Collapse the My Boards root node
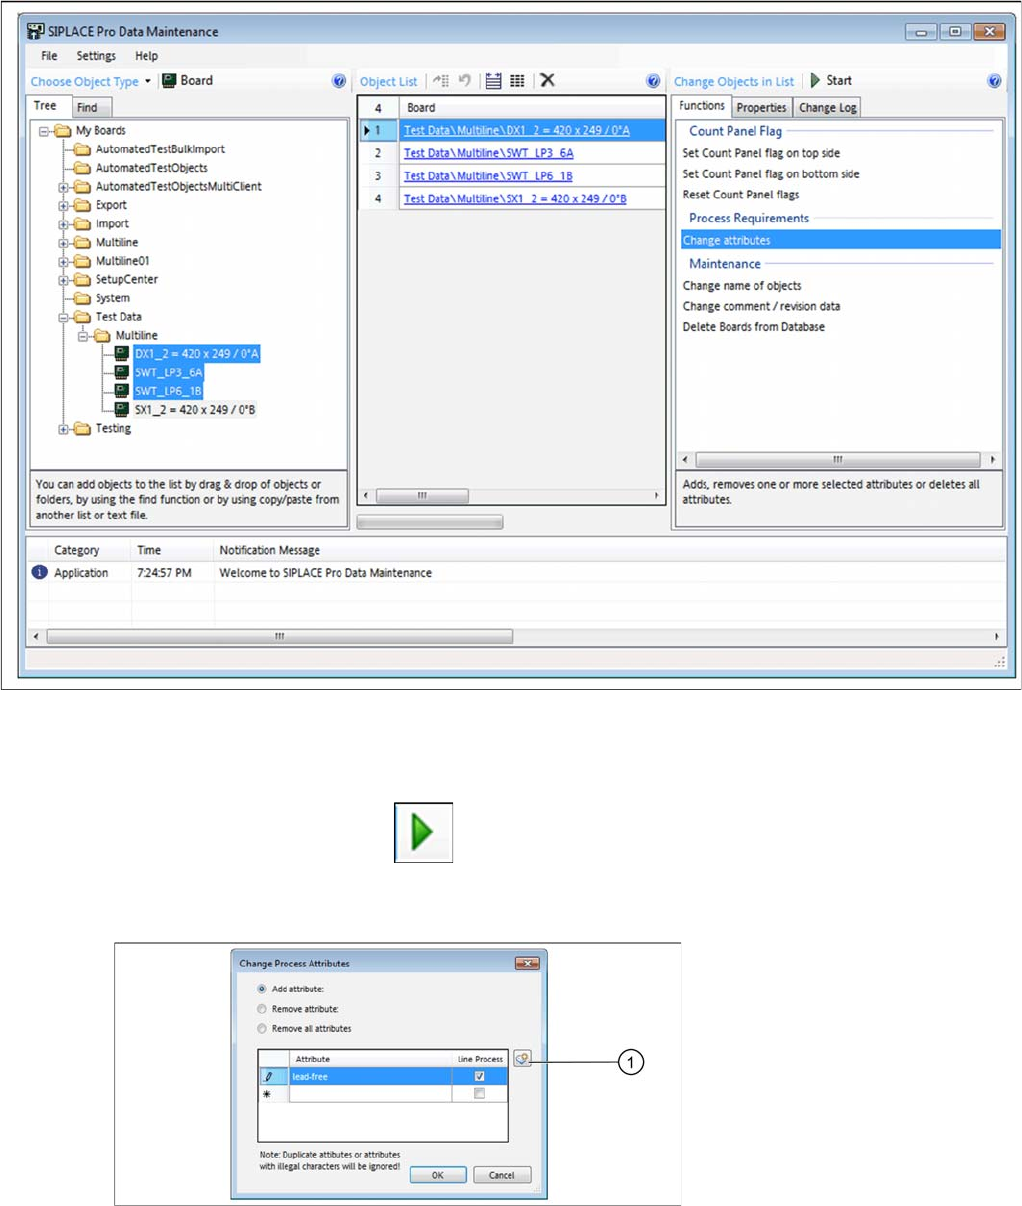This screenshot has height=1206, width=1022. point(44,131)
